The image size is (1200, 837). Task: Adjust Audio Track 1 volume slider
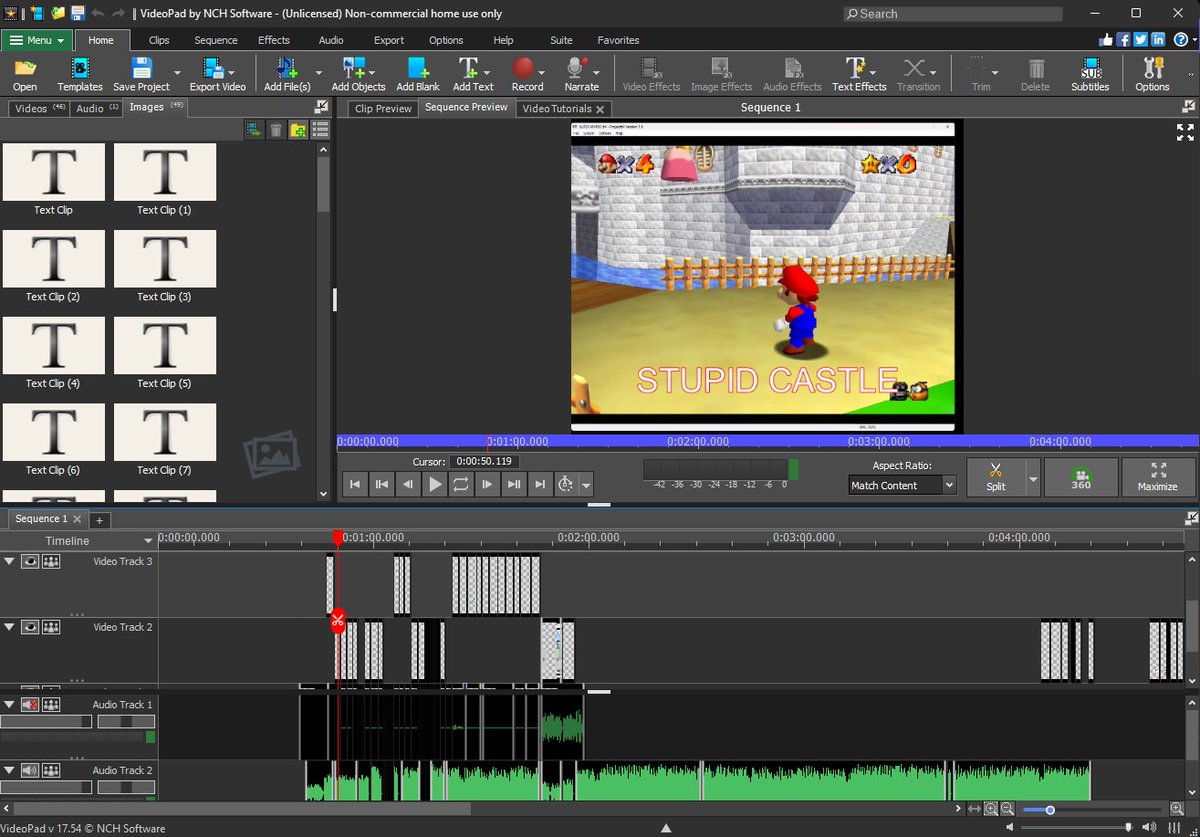[46, 721]
